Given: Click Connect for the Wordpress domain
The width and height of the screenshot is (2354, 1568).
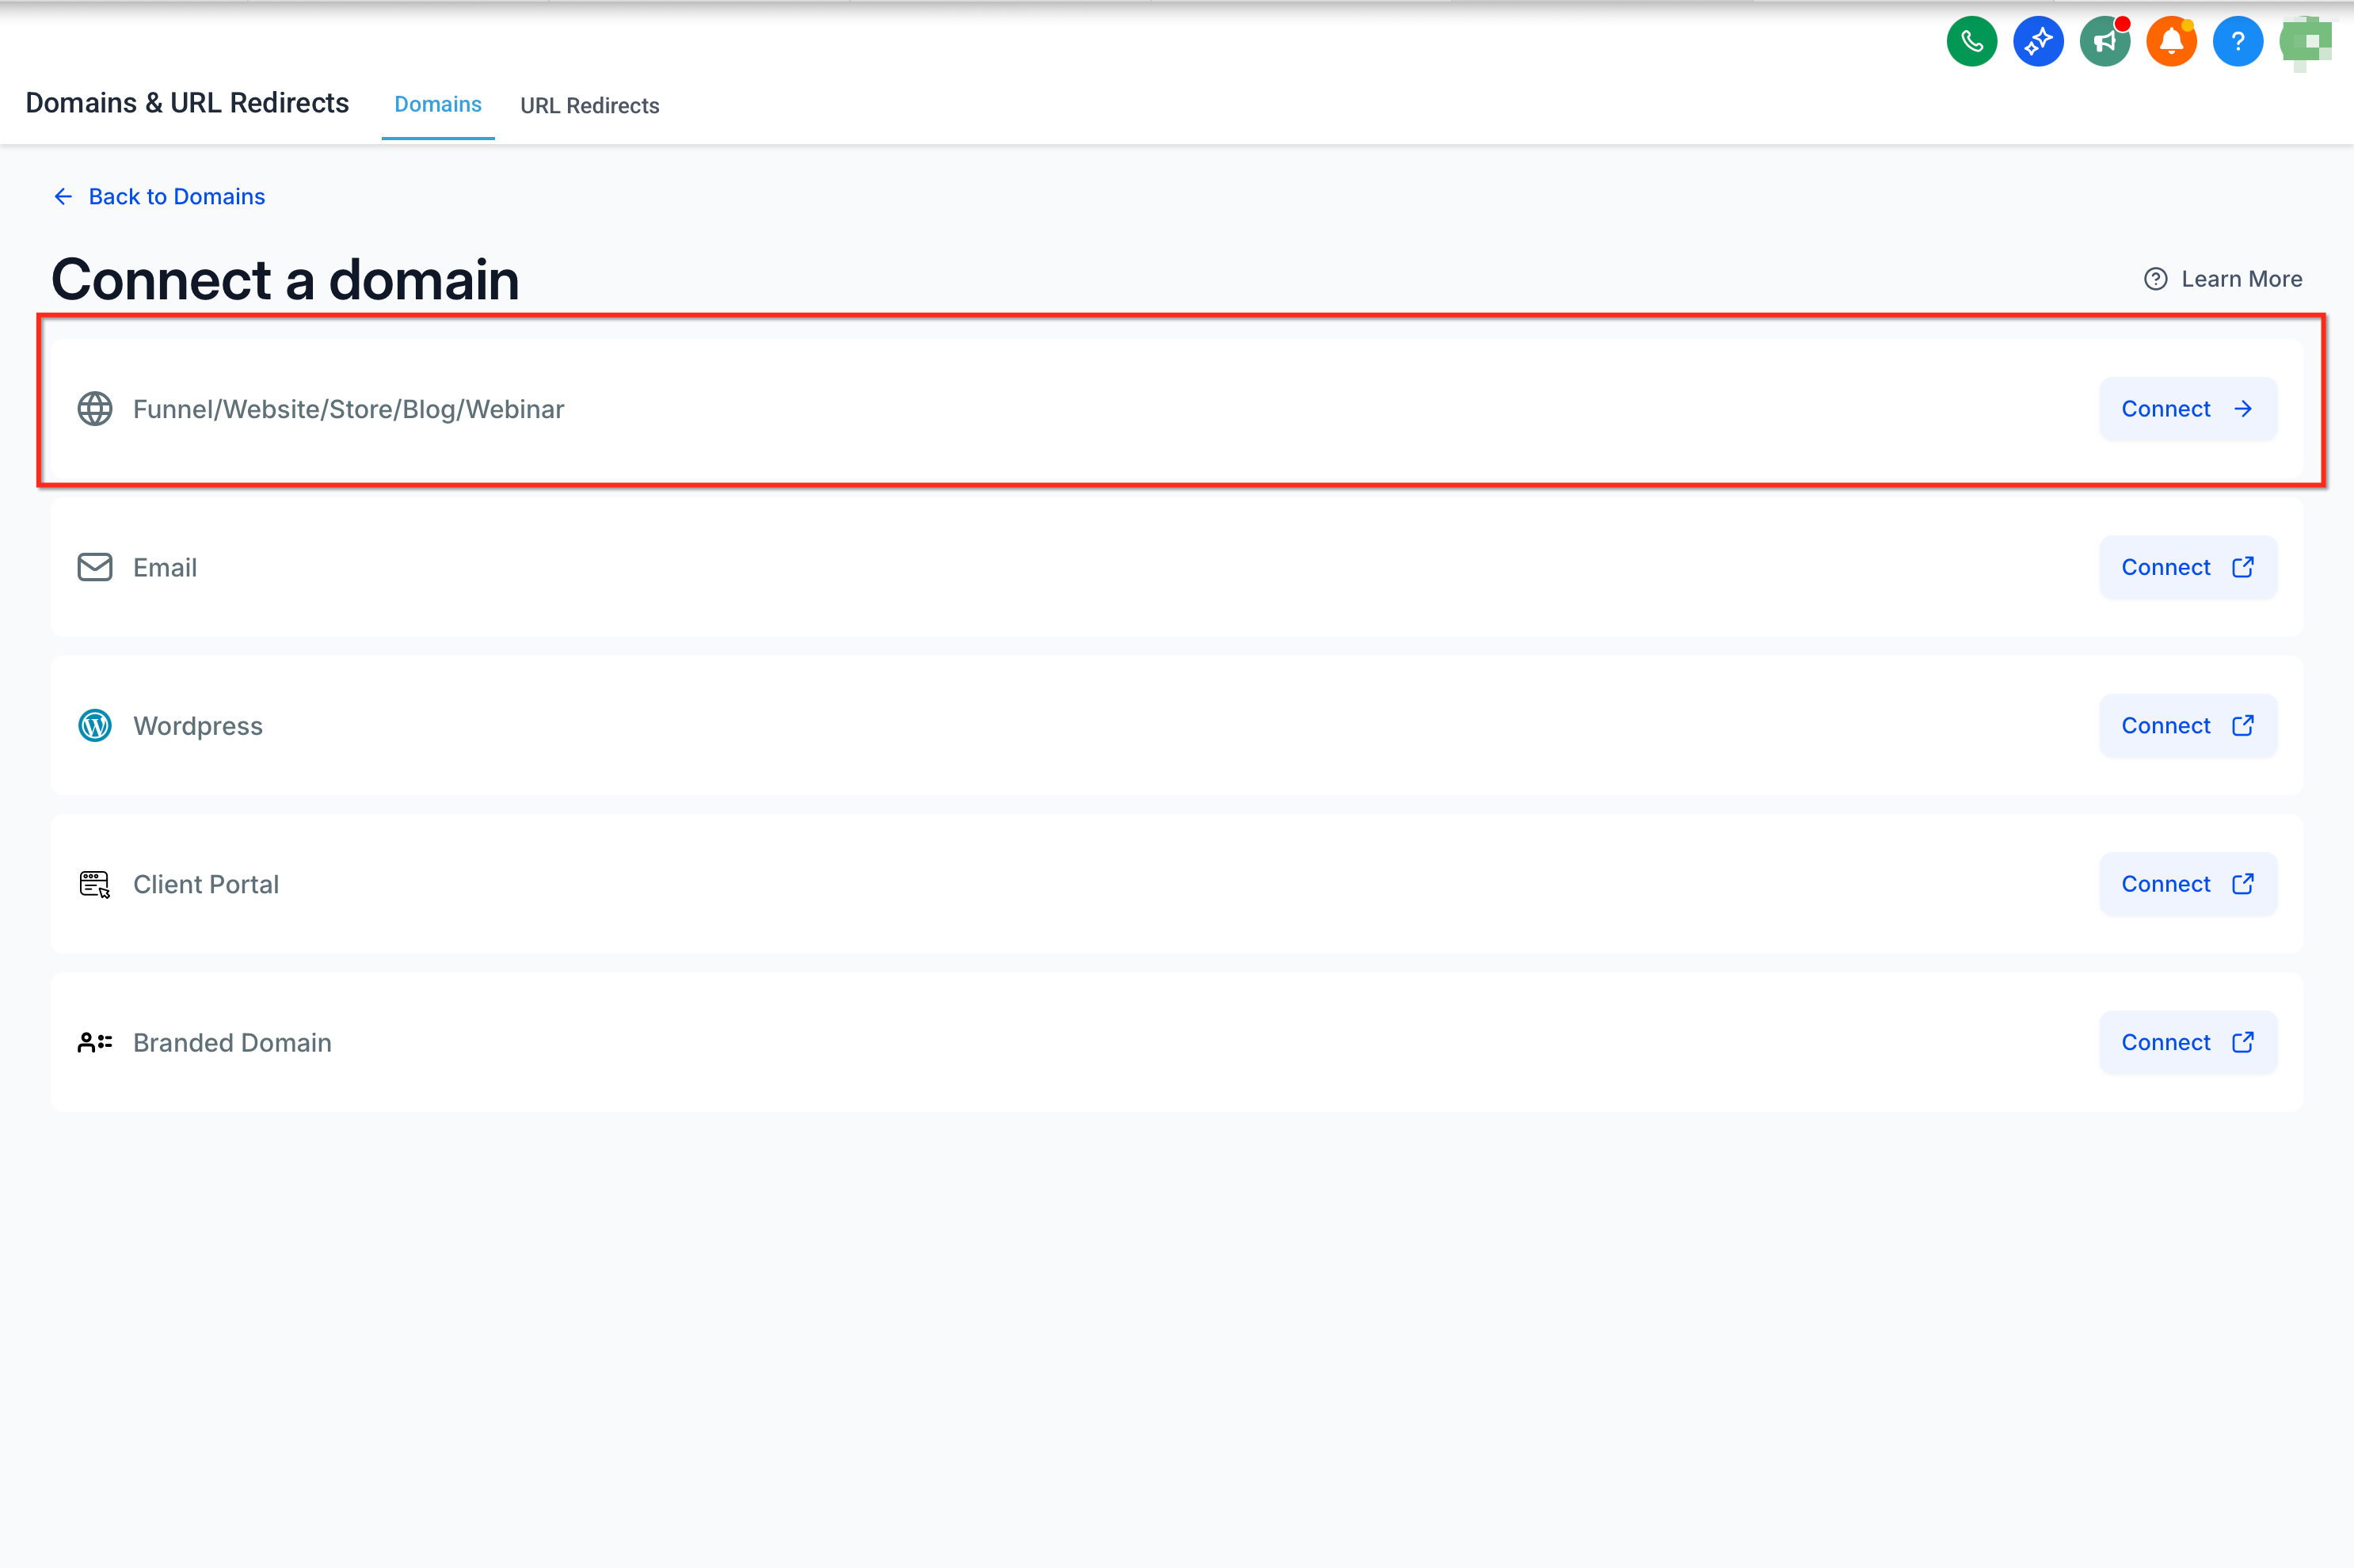Looking at the screenshot, I should point(2188,726).
